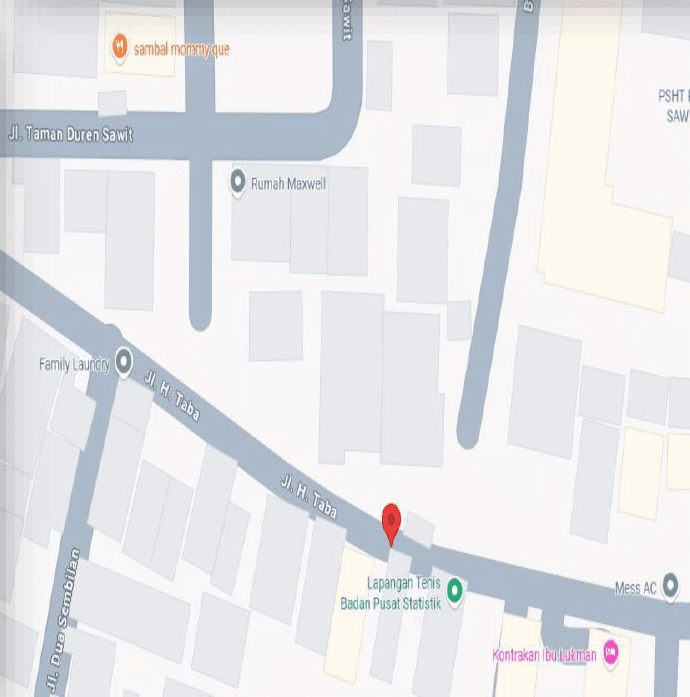
Task: Click the Jl. Taman Duren Sawit street label
Action: click(71, 134)
